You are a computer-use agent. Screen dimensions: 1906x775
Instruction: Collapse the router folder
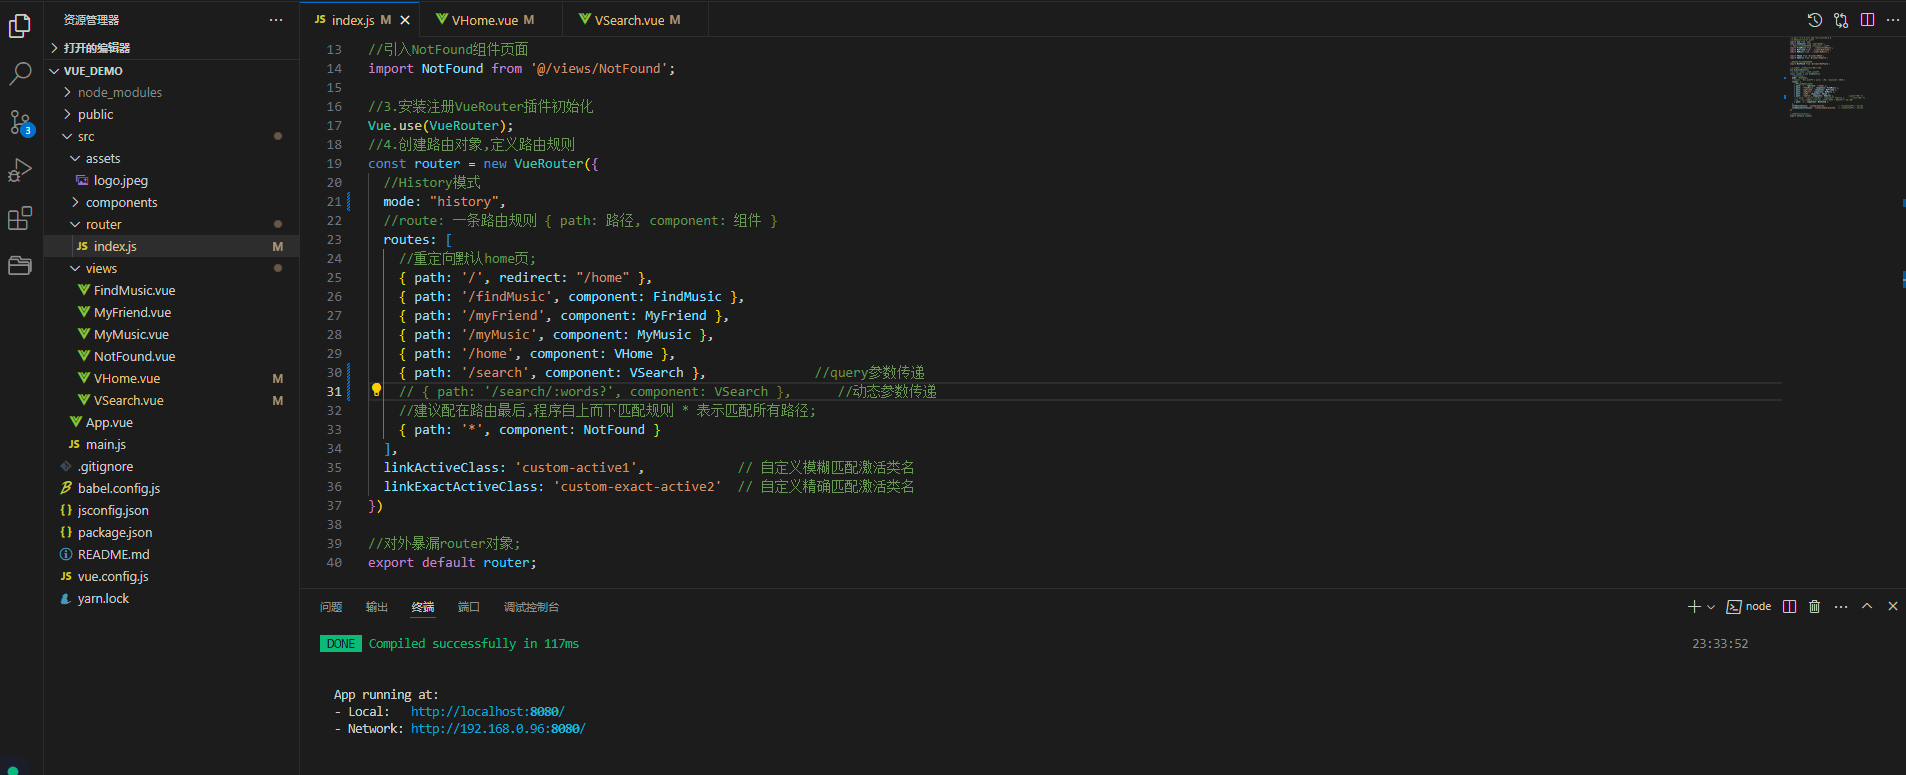point(172,224)
